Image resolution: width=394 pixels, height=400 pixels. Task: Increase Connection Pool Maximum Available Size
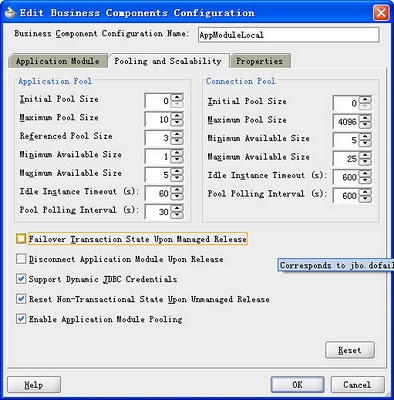click(x=366, y=155)
